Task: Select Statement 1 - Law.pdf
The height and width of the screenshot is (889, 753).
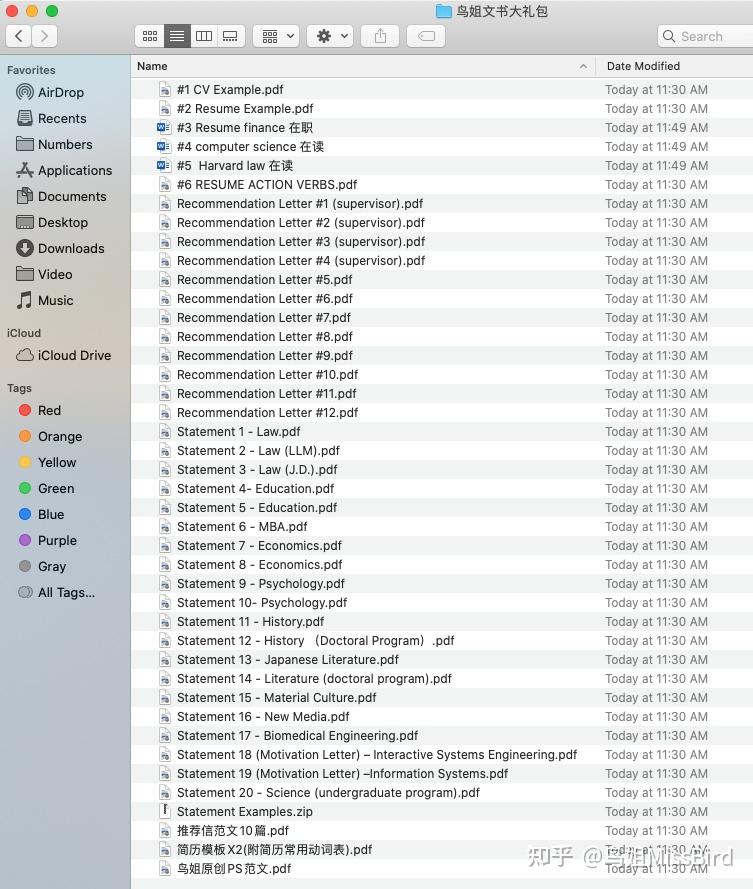Action: (239, 432)
